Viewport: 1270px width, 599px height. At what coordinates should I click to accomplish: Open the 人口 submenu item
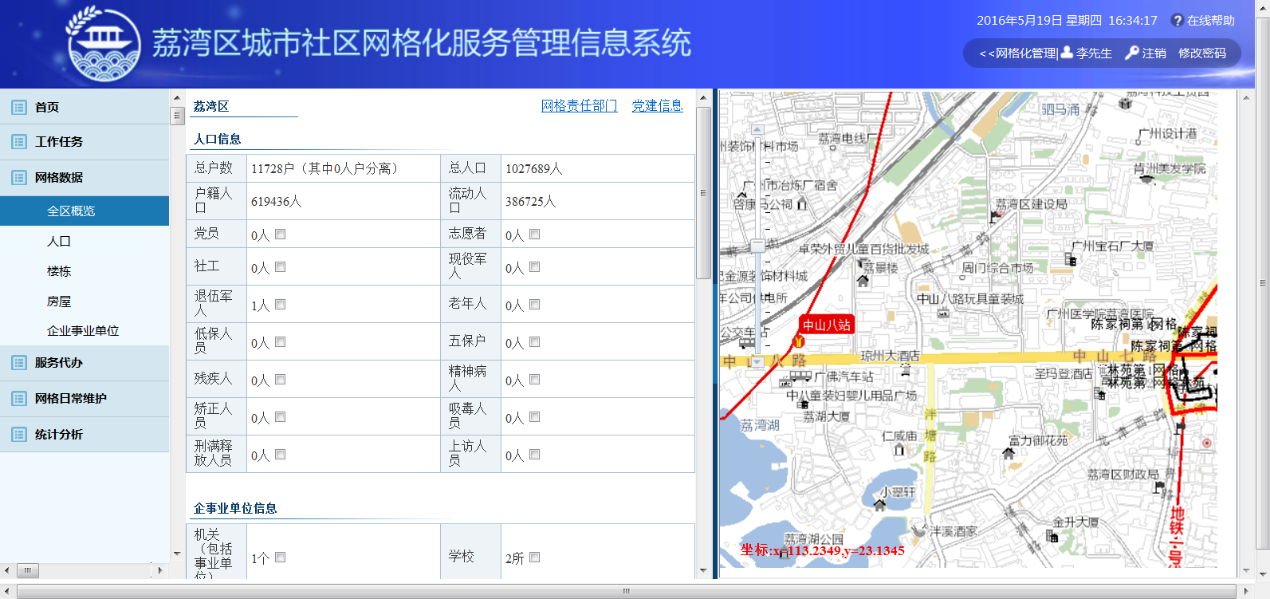click(x=59, y=241)
